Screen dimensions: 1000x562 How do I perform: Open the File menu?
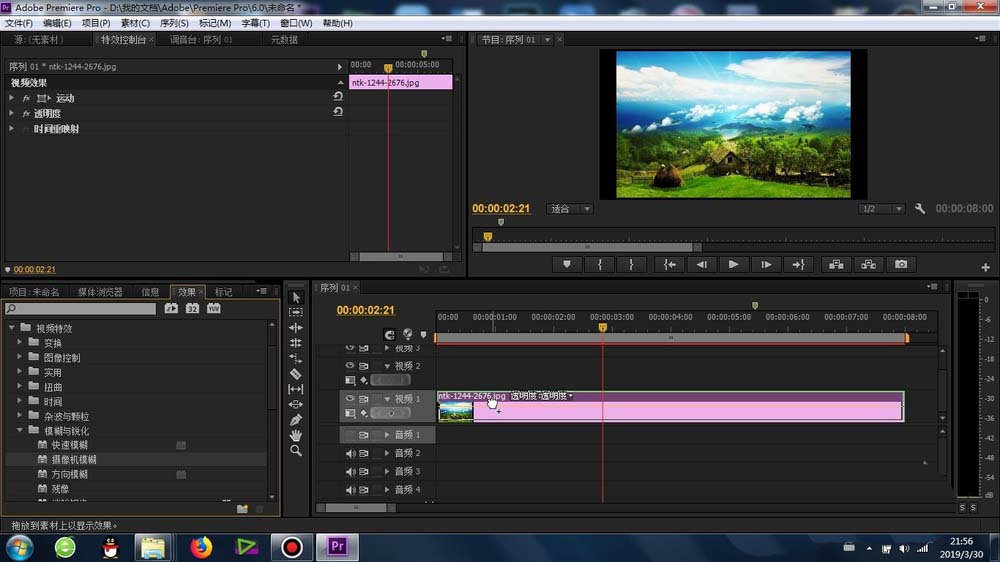[18, 23]
